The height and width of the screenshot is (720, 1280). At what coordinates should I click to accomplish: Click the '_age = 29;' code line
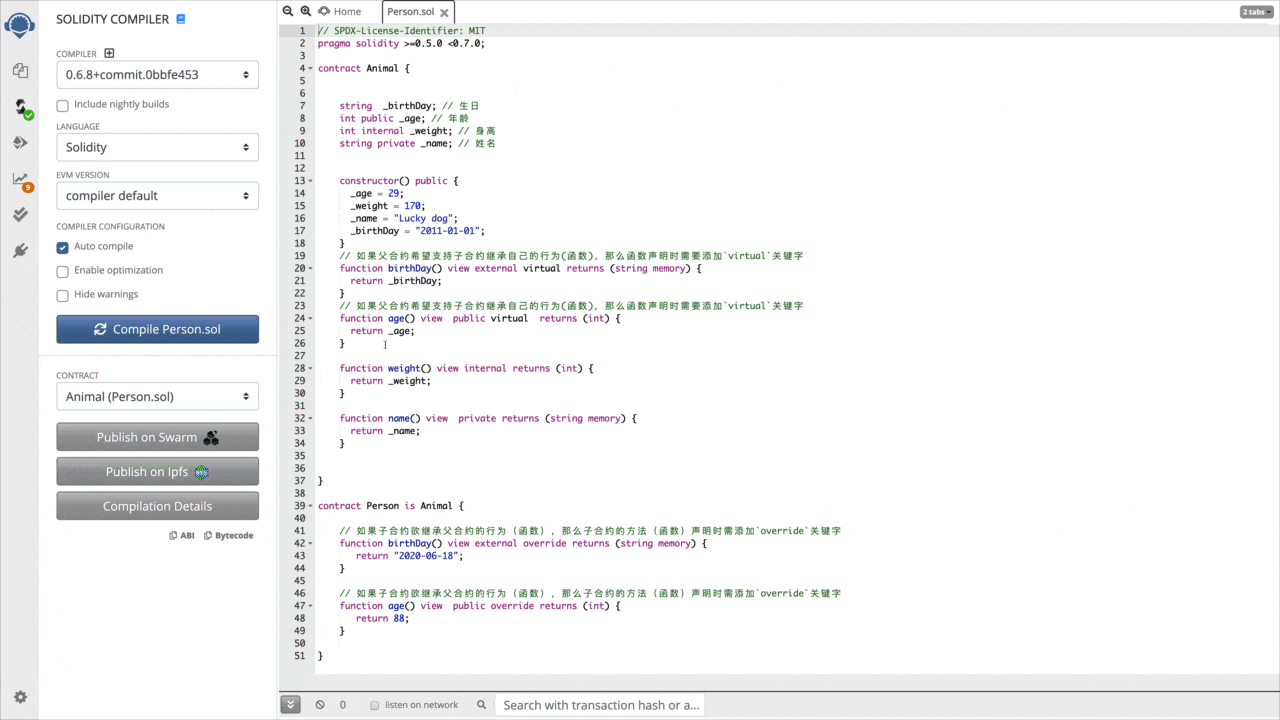coord(377,193)
